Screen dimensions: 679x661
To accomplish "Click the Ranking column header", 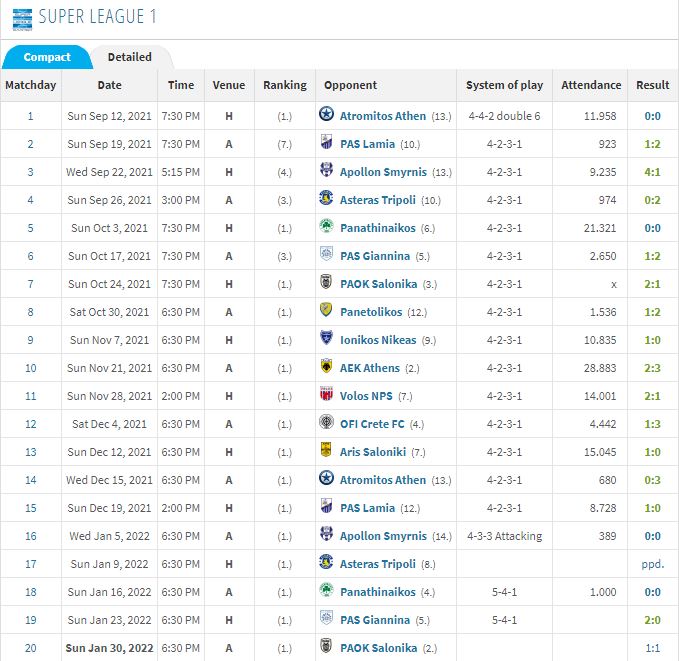I will point(285,85).
